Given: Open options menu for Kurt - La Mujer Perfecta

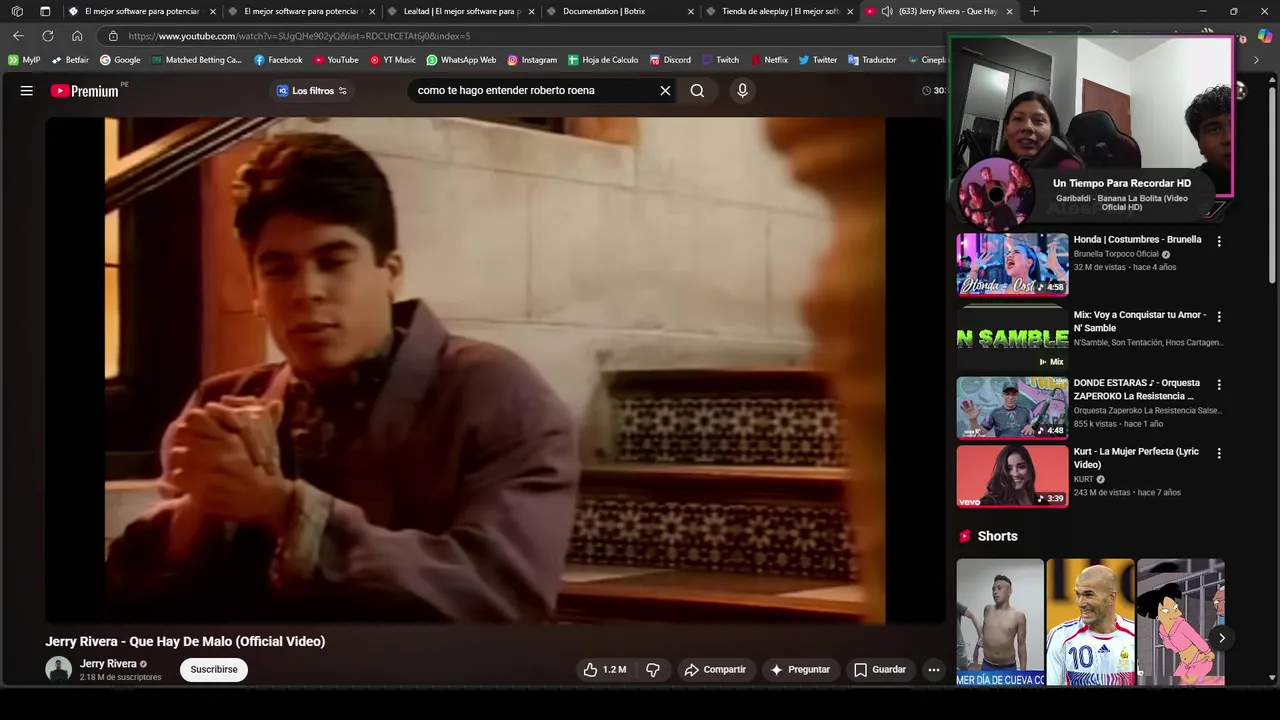Looking at the screenshot, I should pos(1219,453).
